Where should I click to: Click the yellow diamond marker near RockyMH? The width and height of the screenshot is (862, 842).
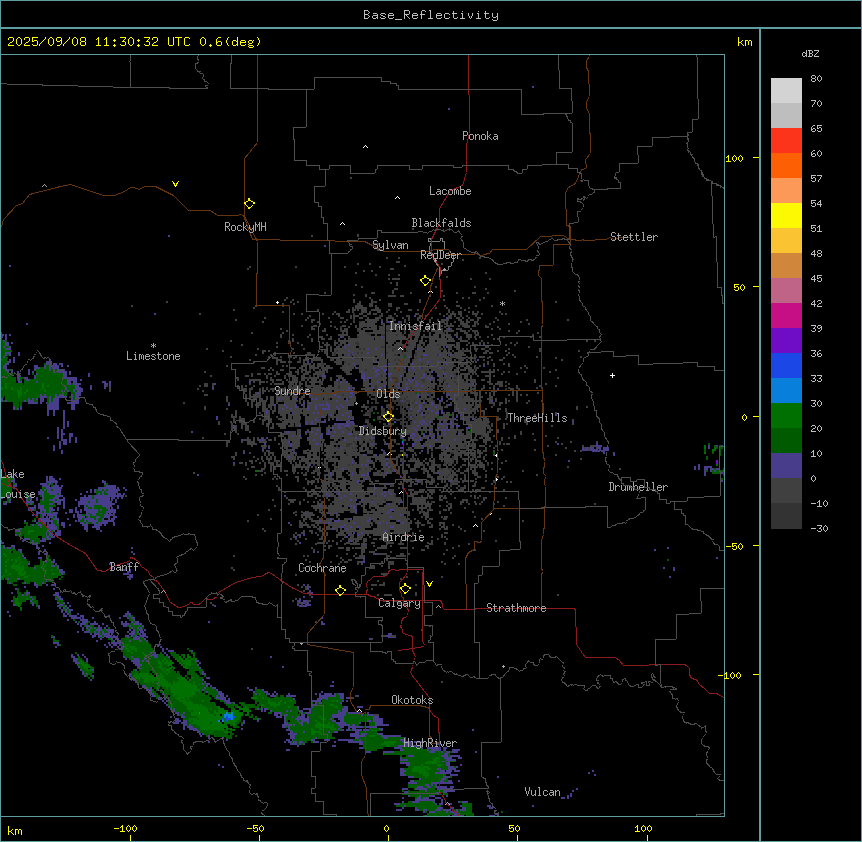pos(250,204)
